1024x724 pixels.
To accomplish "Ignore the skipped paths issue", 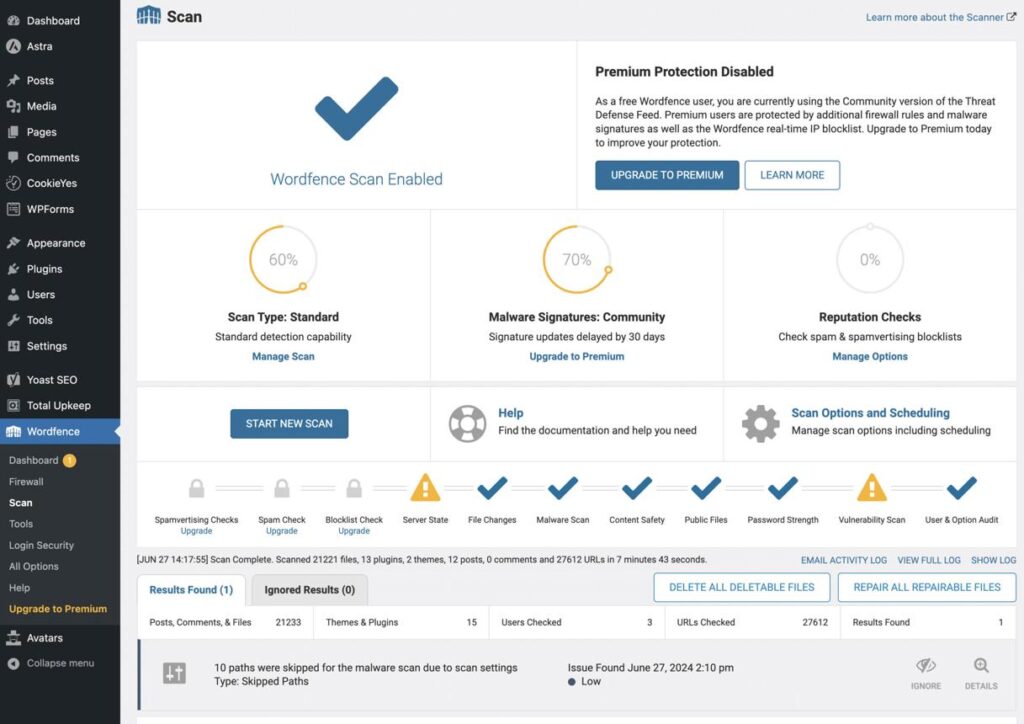I will (x=926, y=674).
